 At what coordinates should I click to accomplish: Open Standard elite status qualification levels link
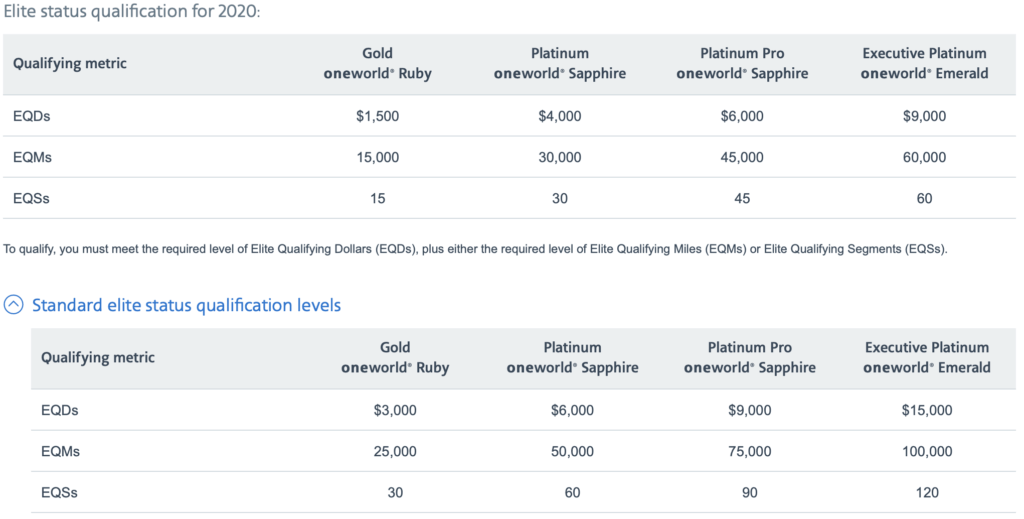(186, 305)
